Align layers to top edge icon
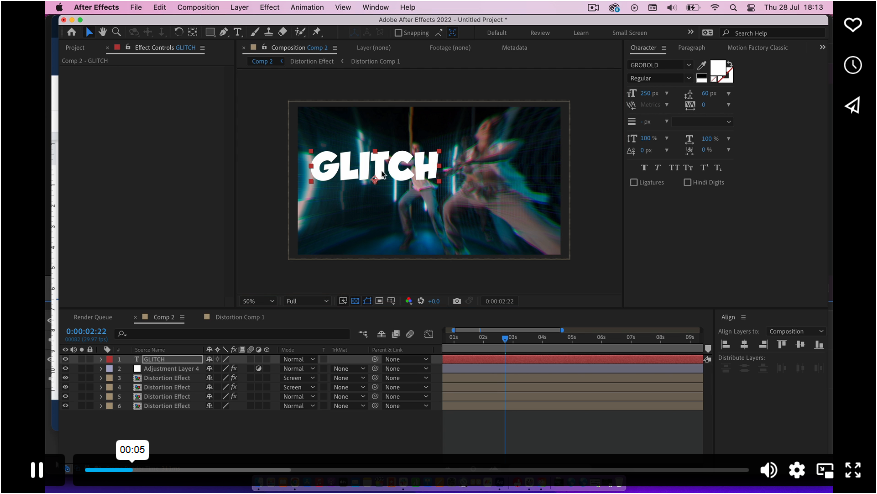The width and height of the screenshot is (877, 494). (781, 345)
